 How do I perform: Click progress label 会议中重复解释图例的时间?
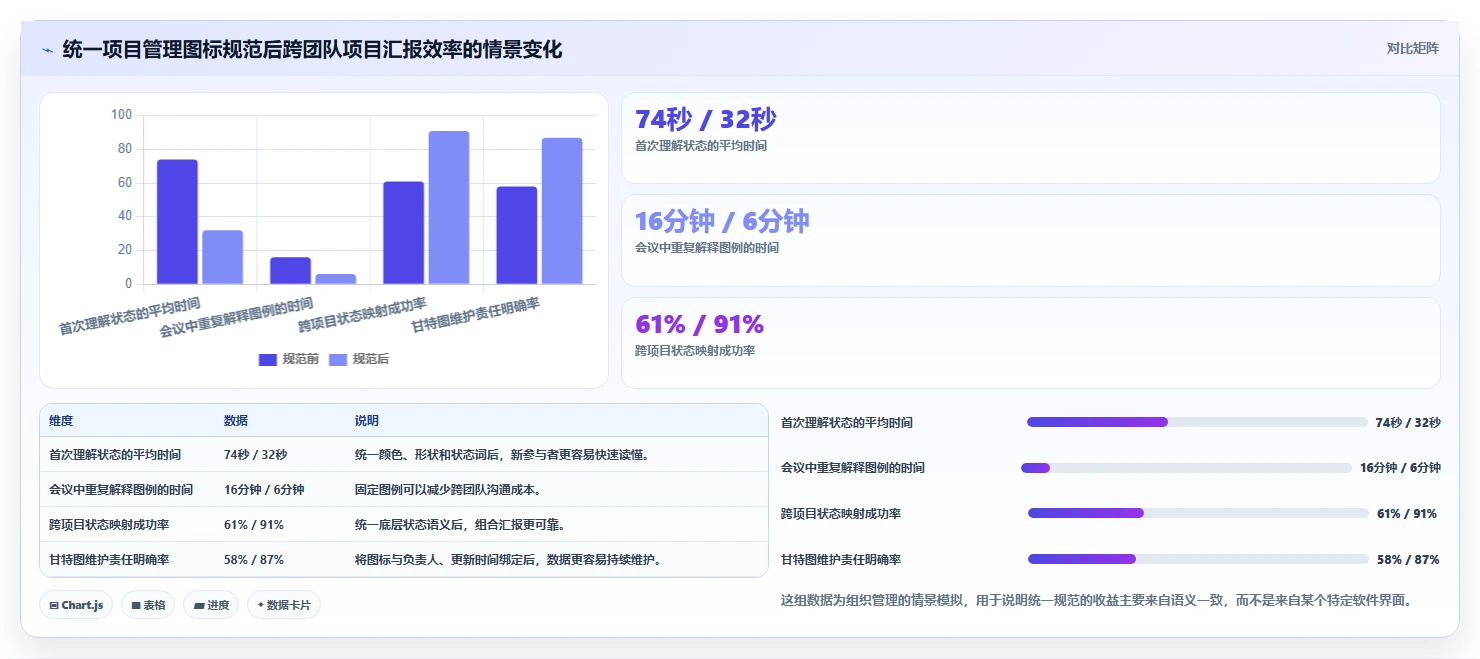(853, 468)
